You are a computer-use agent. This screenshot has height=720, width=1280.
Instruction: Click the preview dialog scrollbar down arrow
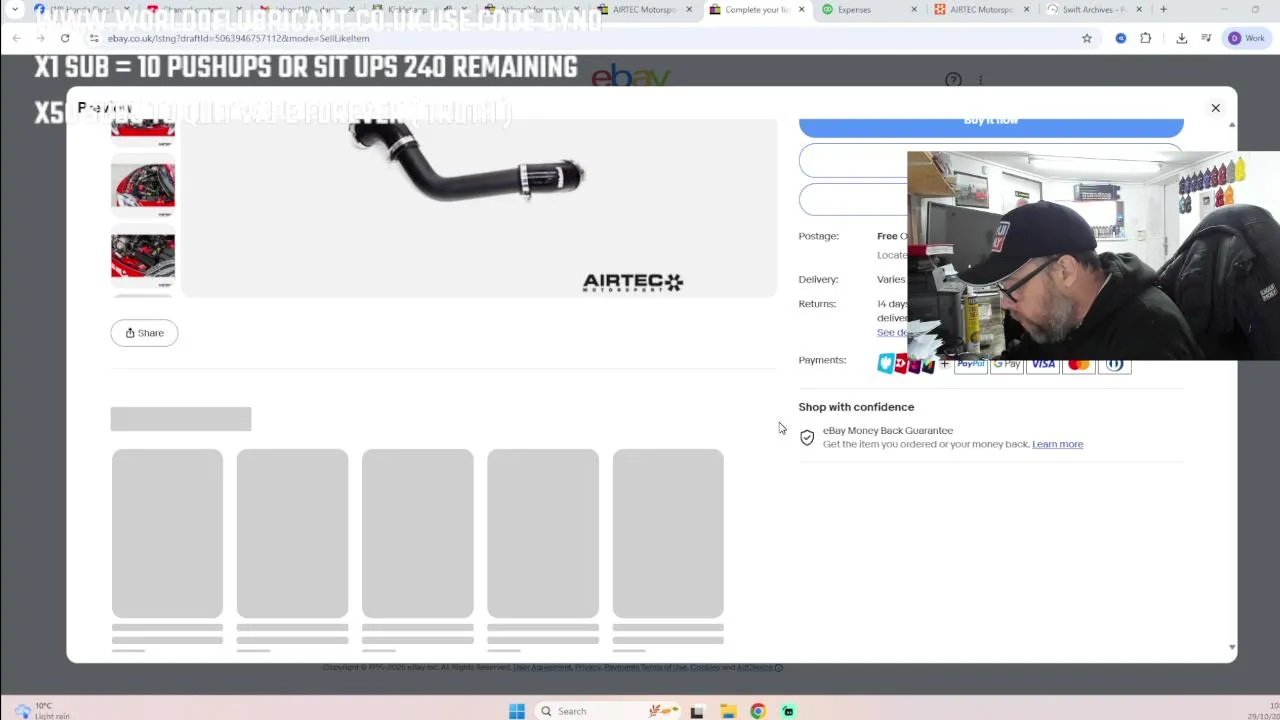pos(1231,647)
